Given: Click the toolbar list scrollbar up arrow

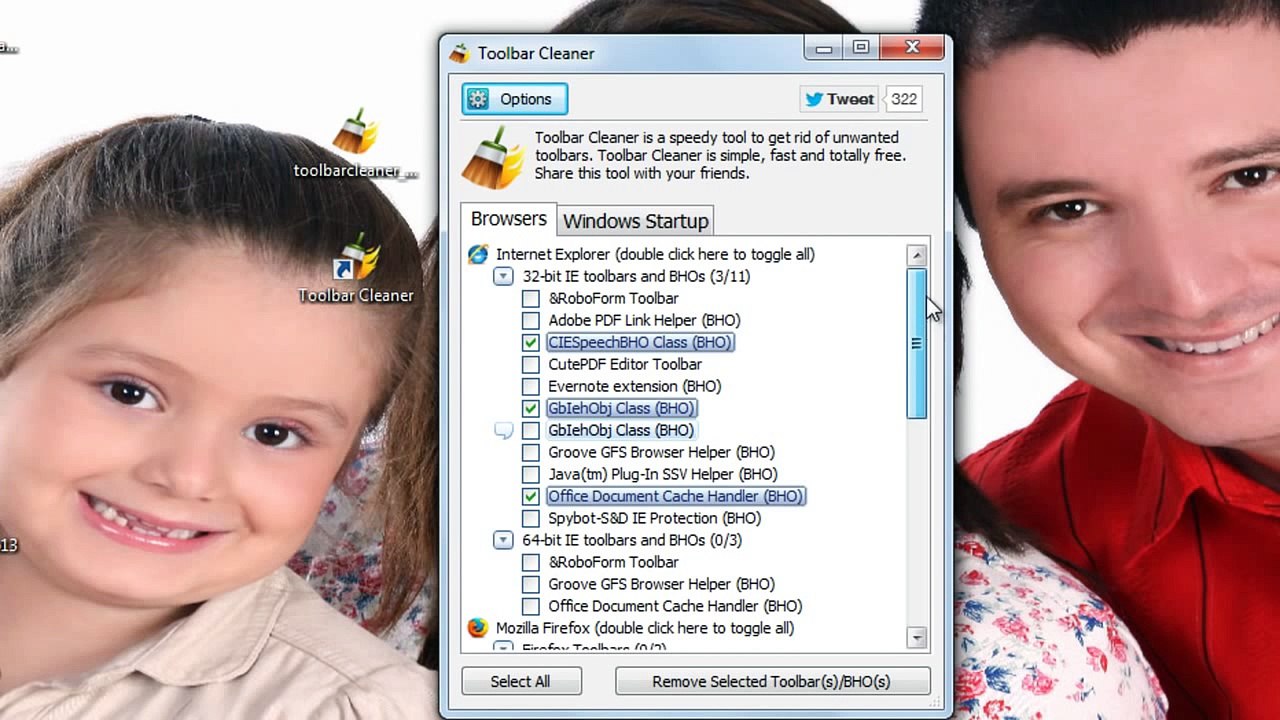Looking at the screenshot, I should tap(917, 255).
